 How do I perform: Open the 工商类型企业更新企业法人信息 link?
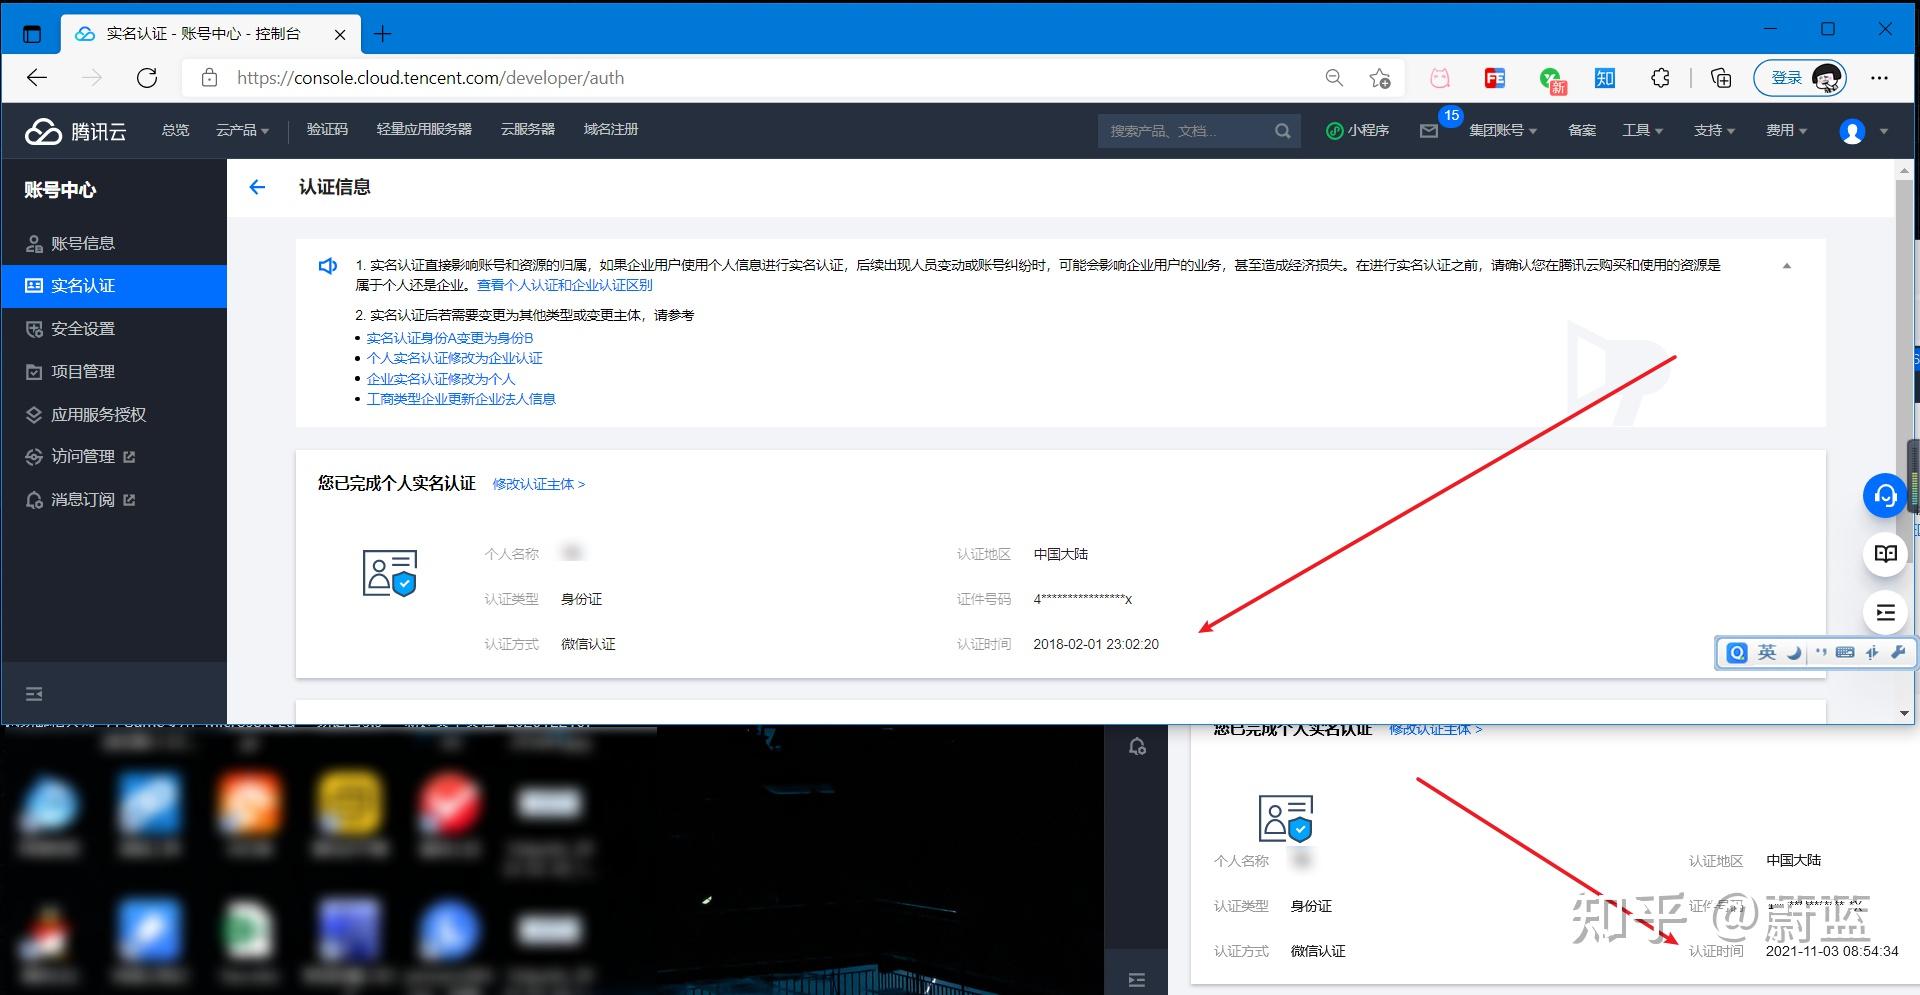click(x=461, y=399)
